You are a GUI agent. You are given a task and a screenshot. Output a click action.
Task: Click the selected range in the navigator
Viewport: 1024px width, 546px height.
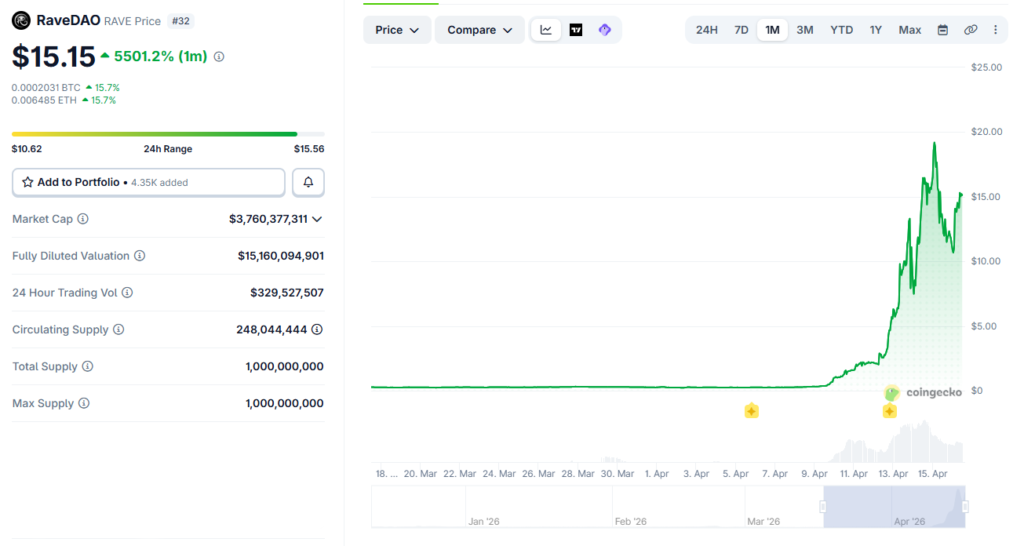click(x=894, y=507)
